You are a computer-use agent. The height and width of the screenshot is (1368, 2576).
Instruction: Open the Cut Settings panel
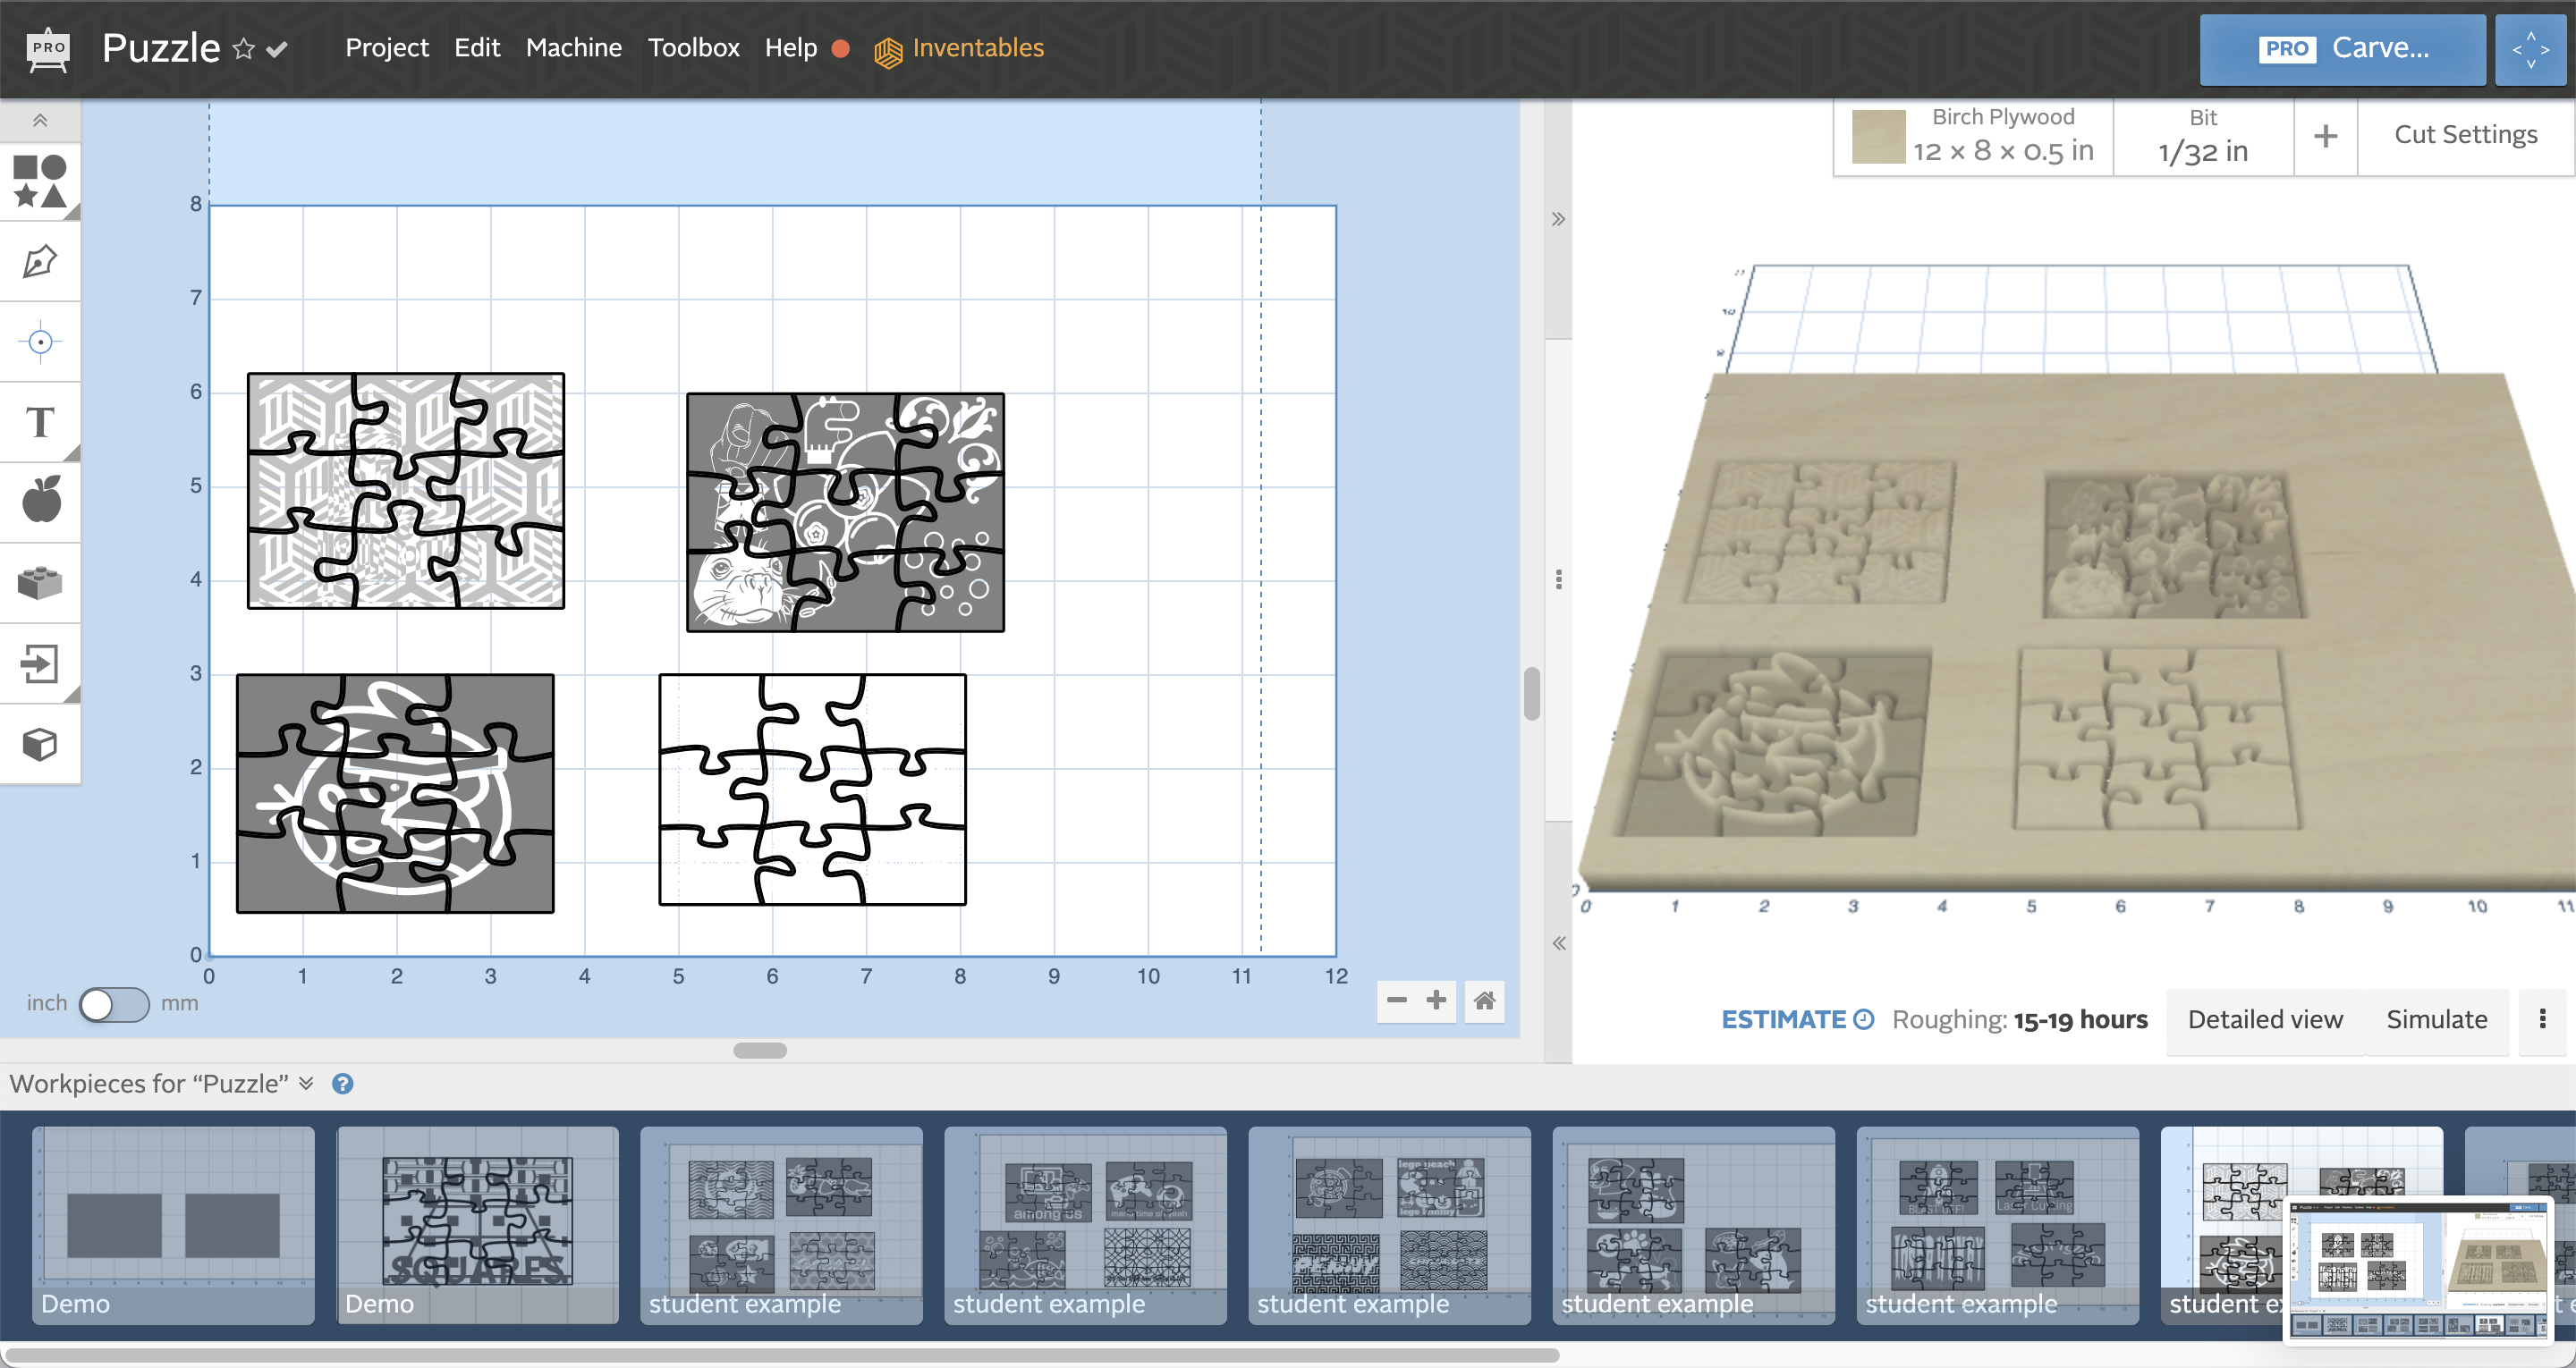point(2465,135)
